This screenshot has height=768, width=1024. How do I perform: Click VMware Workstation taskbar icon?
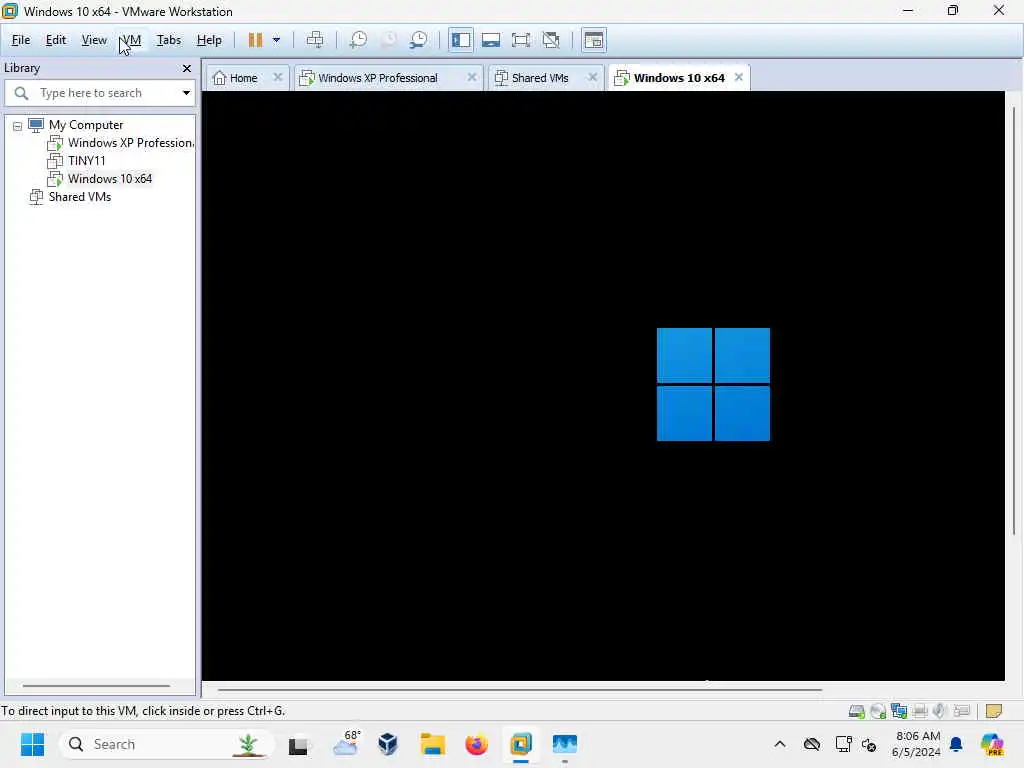pos(520,744)
